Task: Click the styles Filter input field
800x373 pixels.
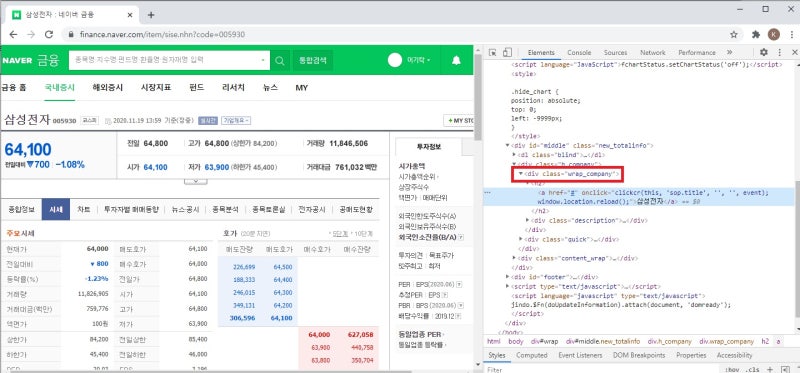Action: pos(602,369)
